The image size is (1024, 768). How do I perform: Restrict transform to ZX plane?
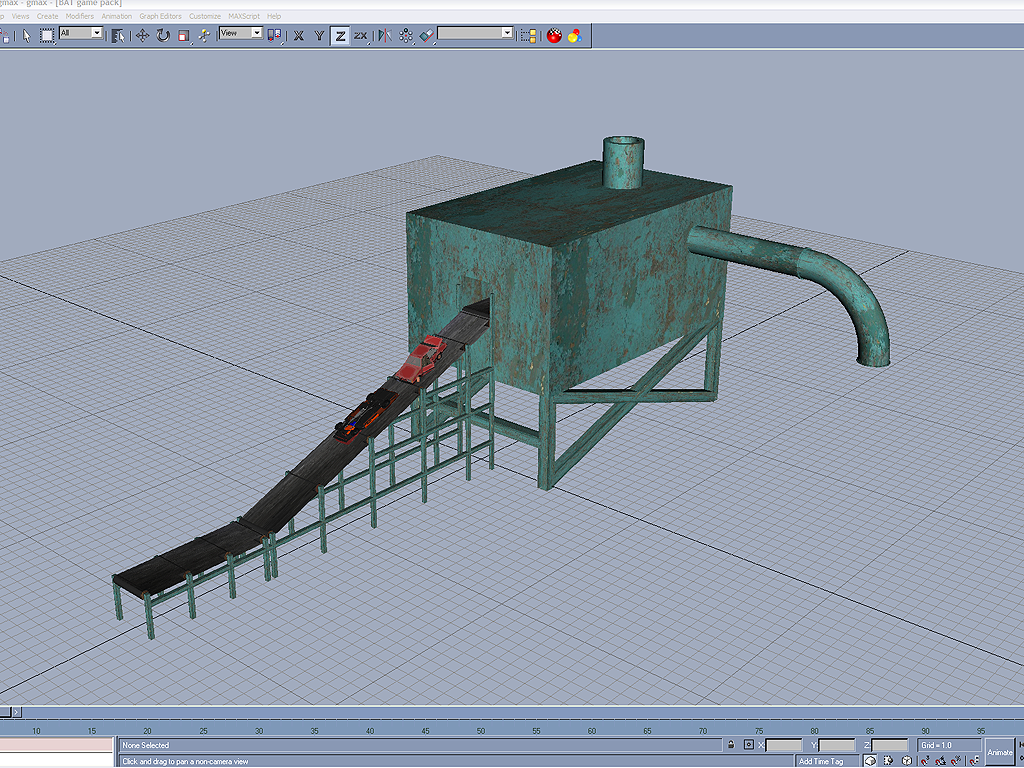tap(360, 35)
